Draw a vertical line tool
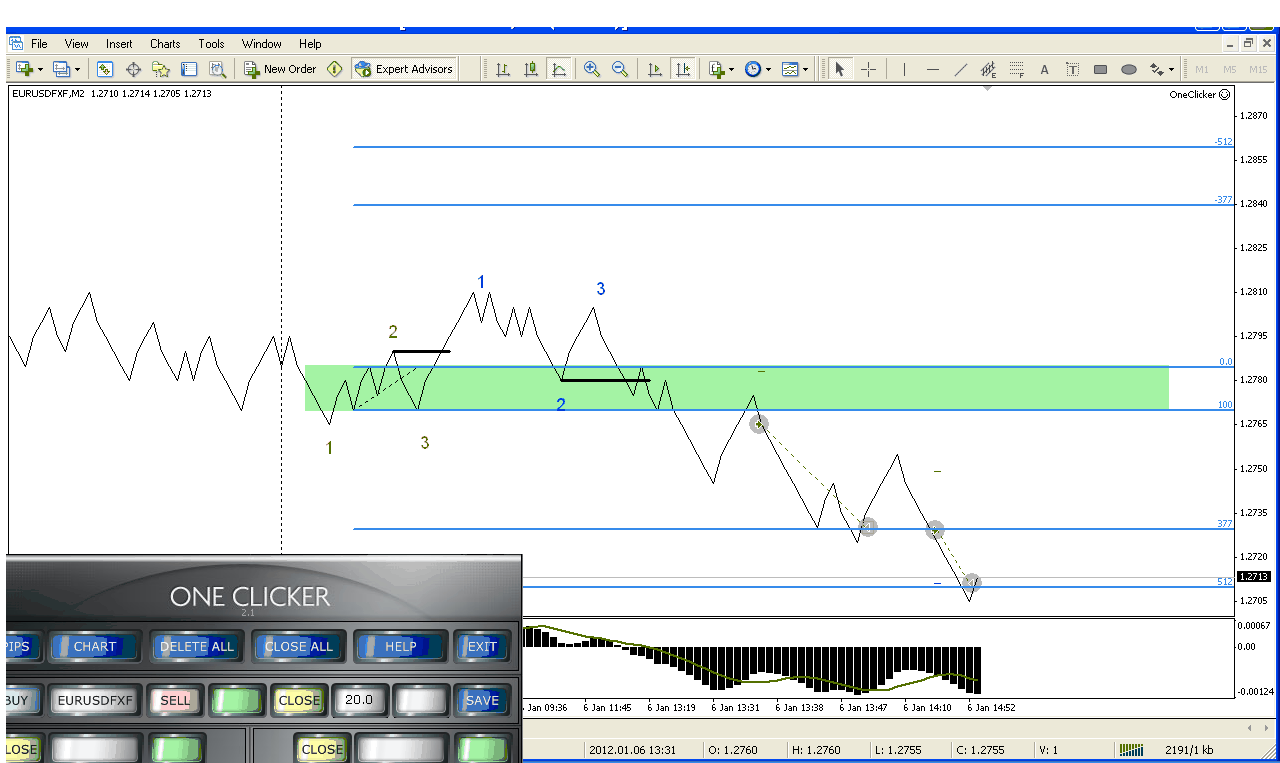Image resolution: width=1280 pixels, height=763 pixels. 904,69
